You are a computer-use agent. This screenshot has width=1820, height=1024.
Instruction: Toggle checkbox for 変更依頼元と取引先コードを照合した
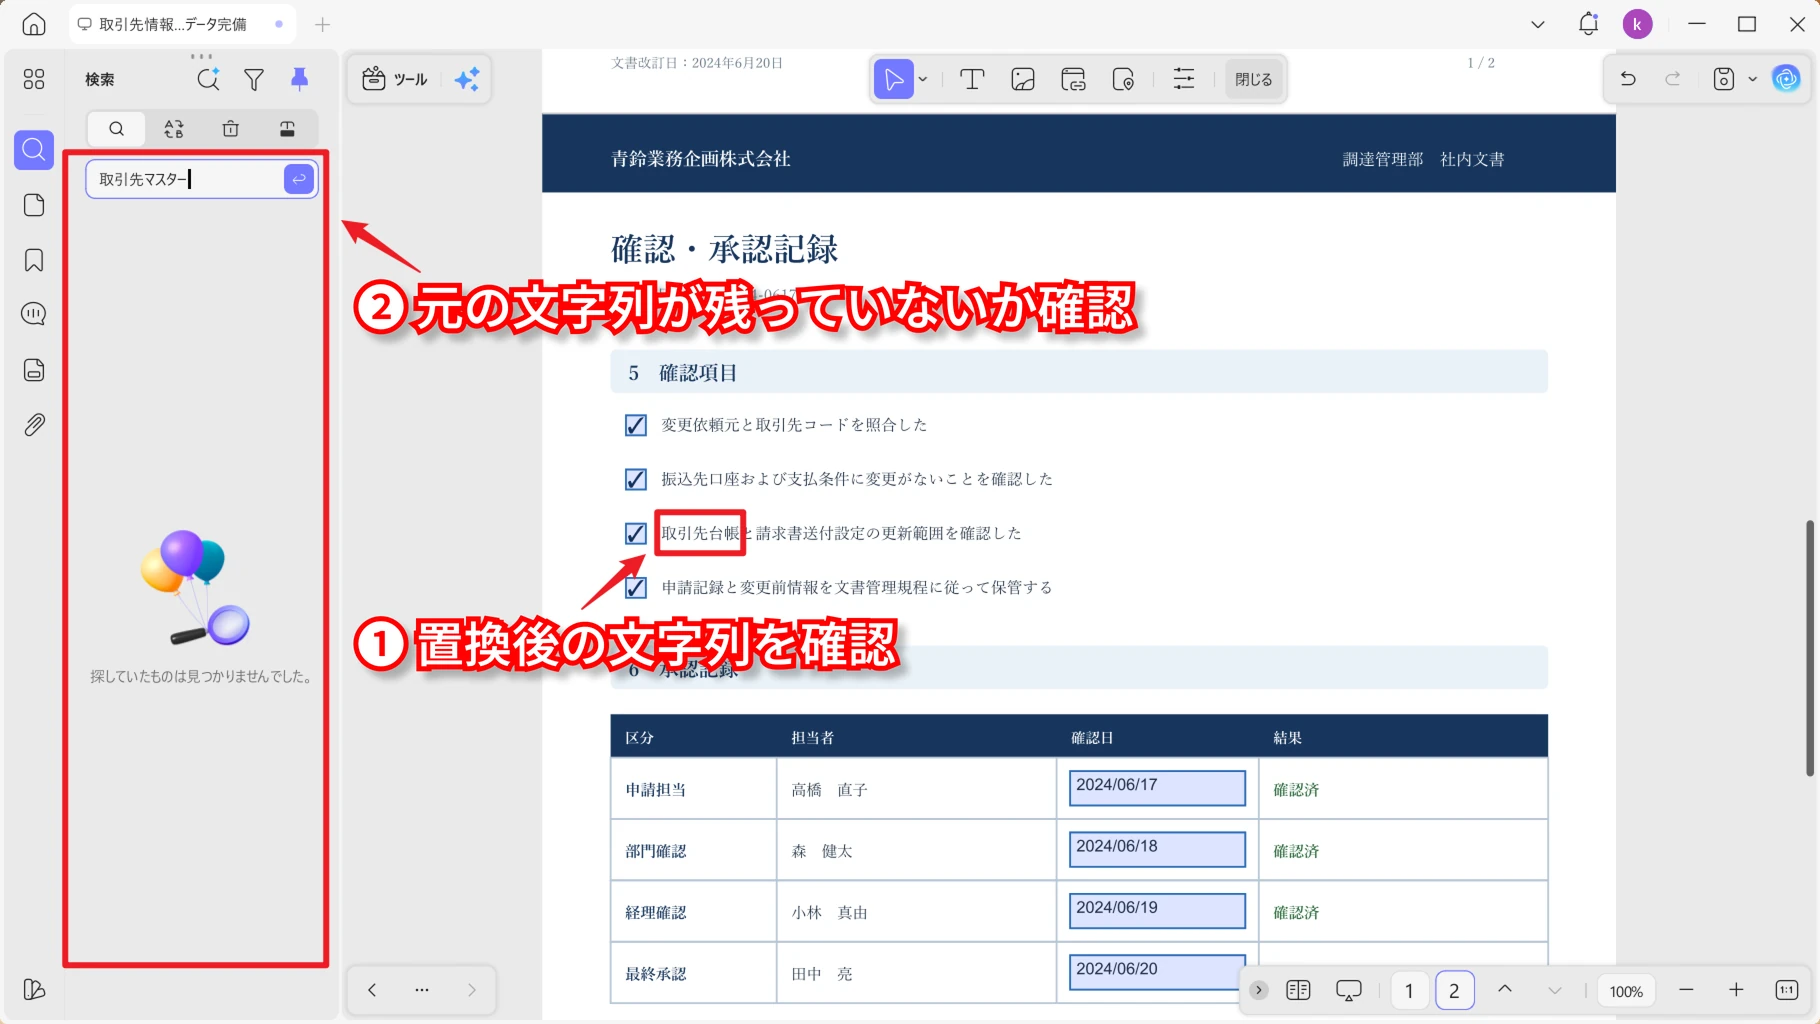coord(636,425)
